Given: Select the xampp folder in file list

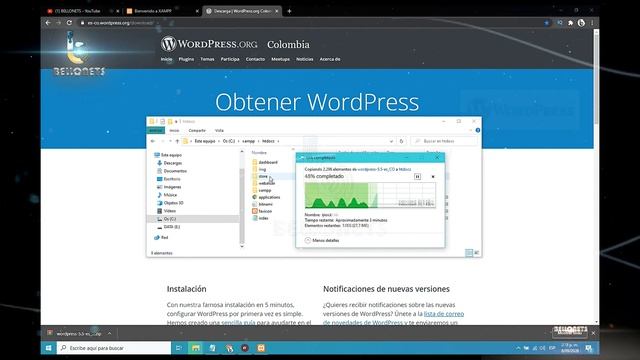Looking at the screenshot, I should pos(262,190).
